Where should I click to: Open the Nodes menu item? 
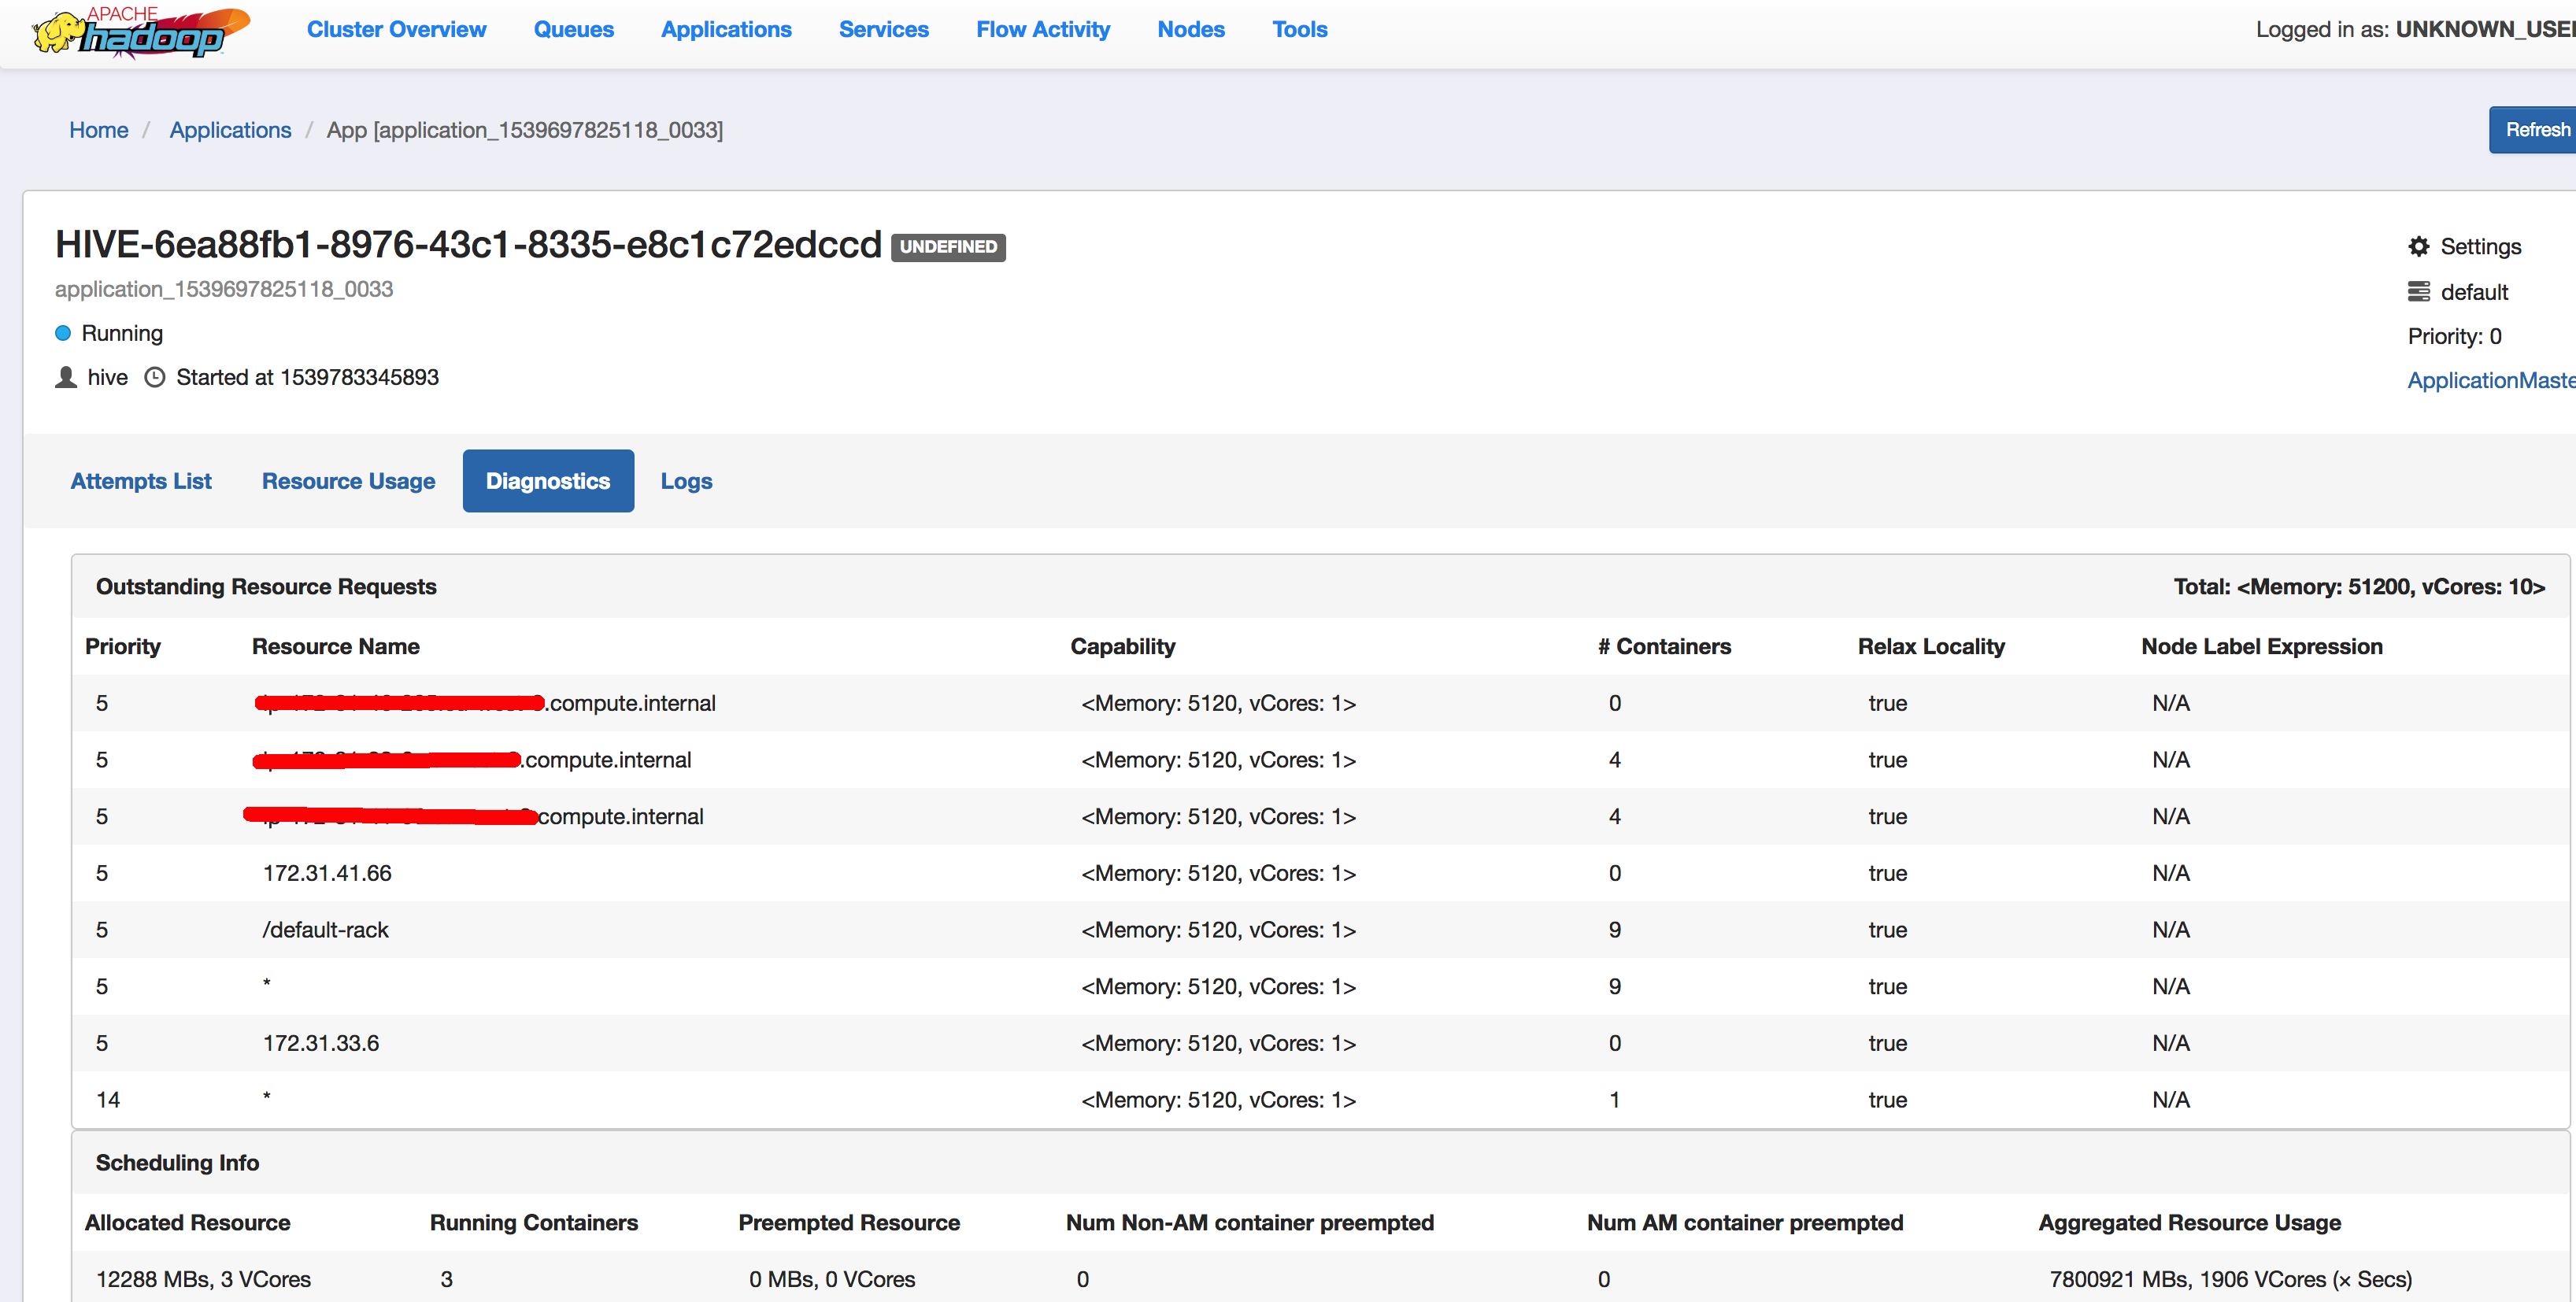[x=1190, y=30]
